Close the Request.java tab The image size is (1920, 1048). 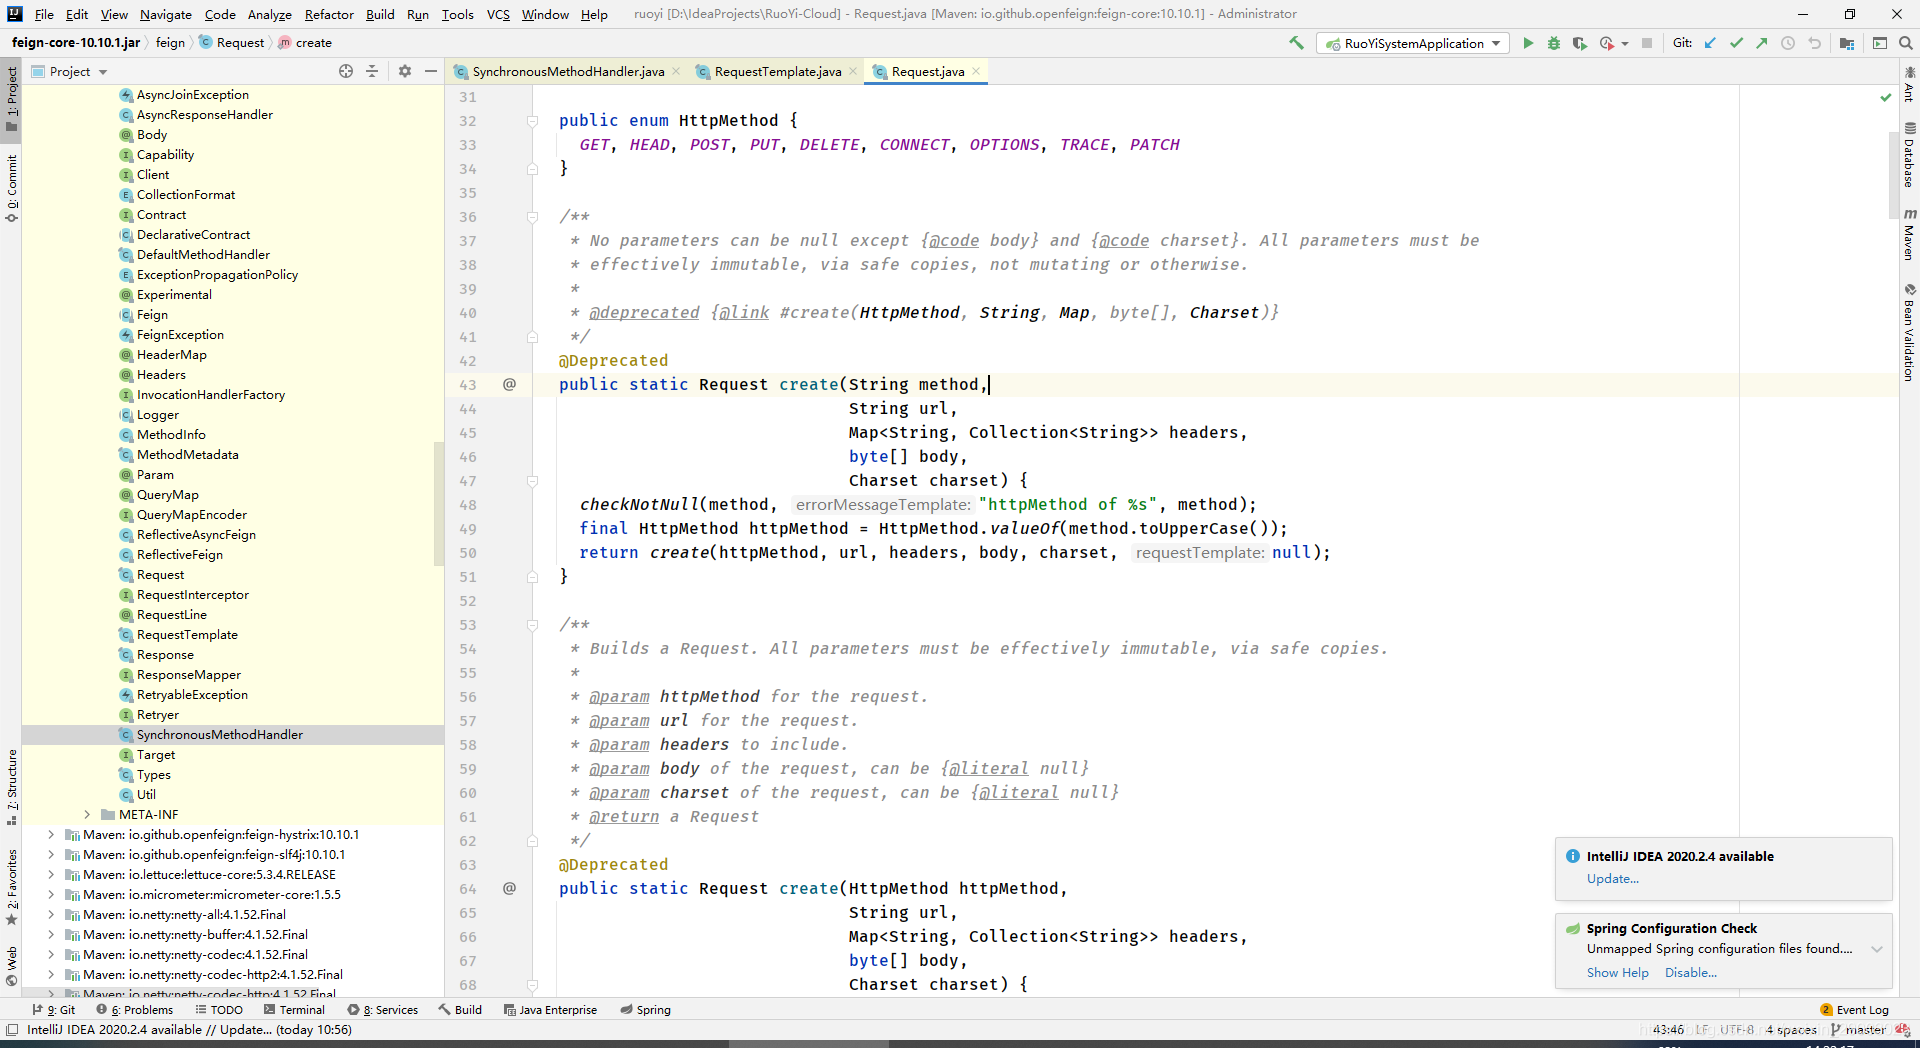(x=976, y=71)
